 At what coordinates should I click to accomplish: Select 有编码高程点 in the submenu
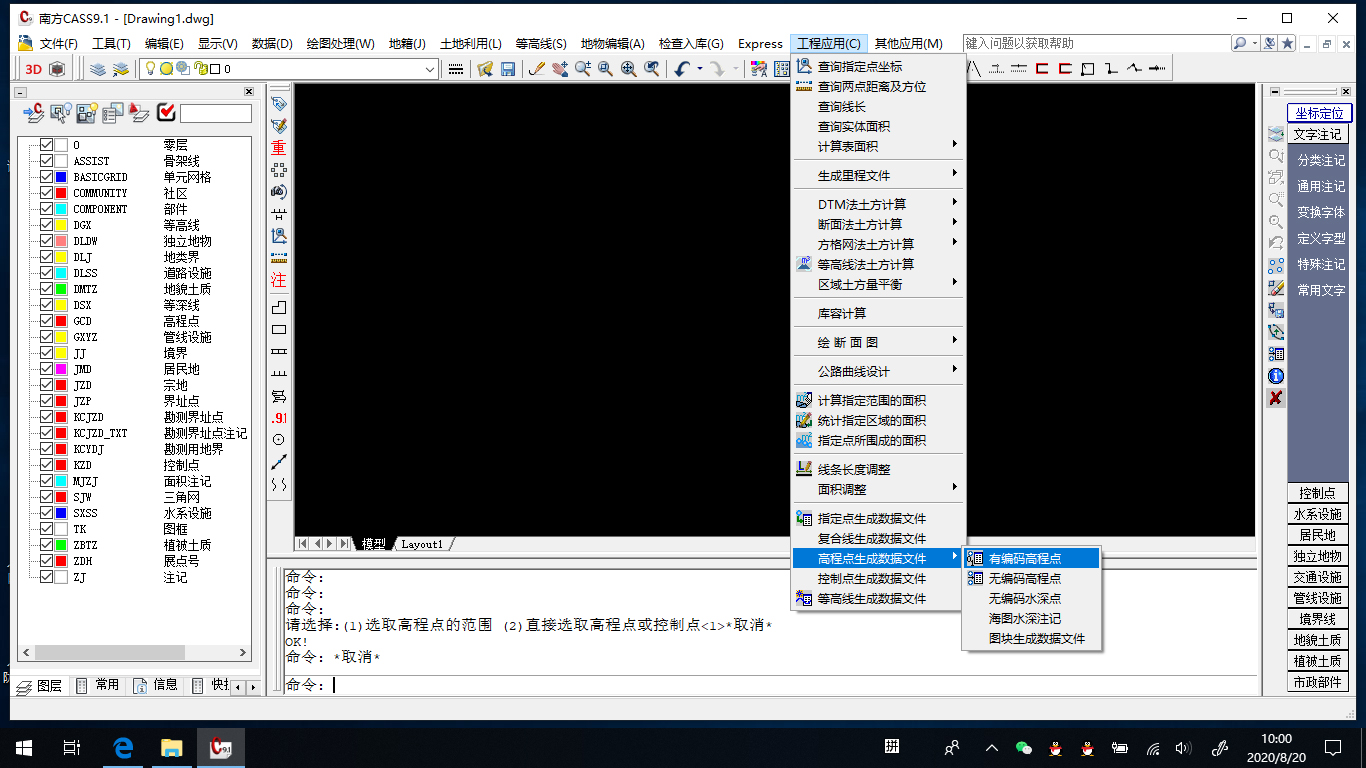click(x=1032, y=558)
